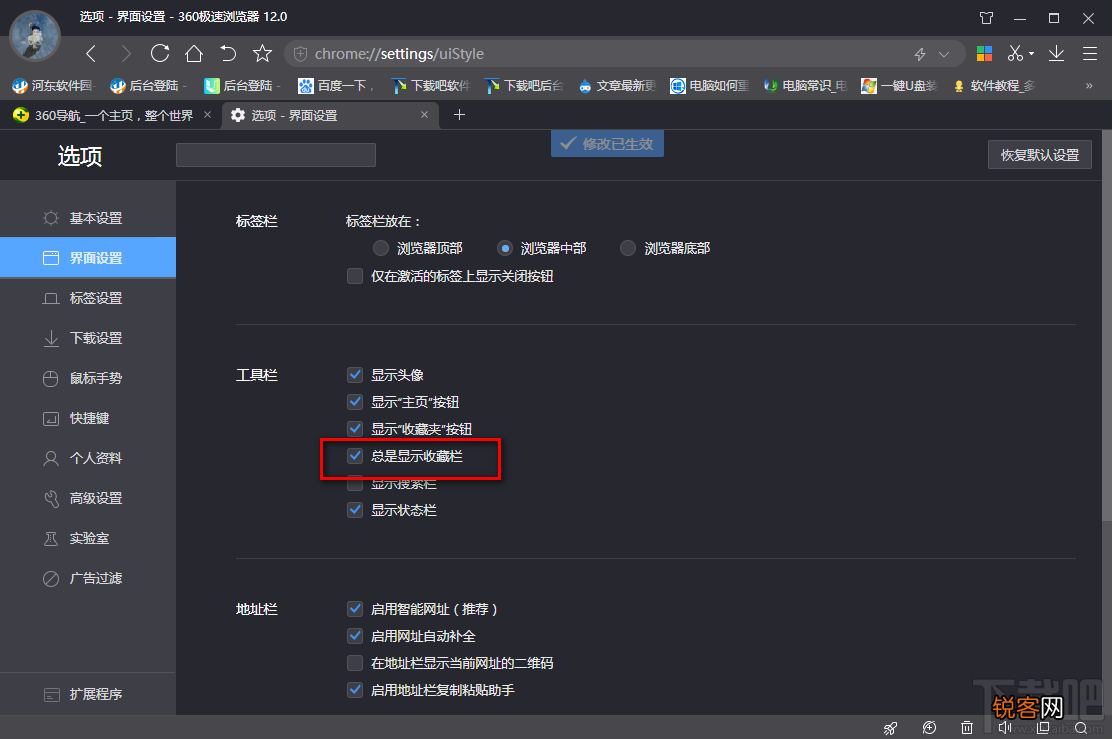This screenshot has width=1112, height=739.
Task: Toggle 总是显示收藏栏 checkbox
Action: point(355,456)
